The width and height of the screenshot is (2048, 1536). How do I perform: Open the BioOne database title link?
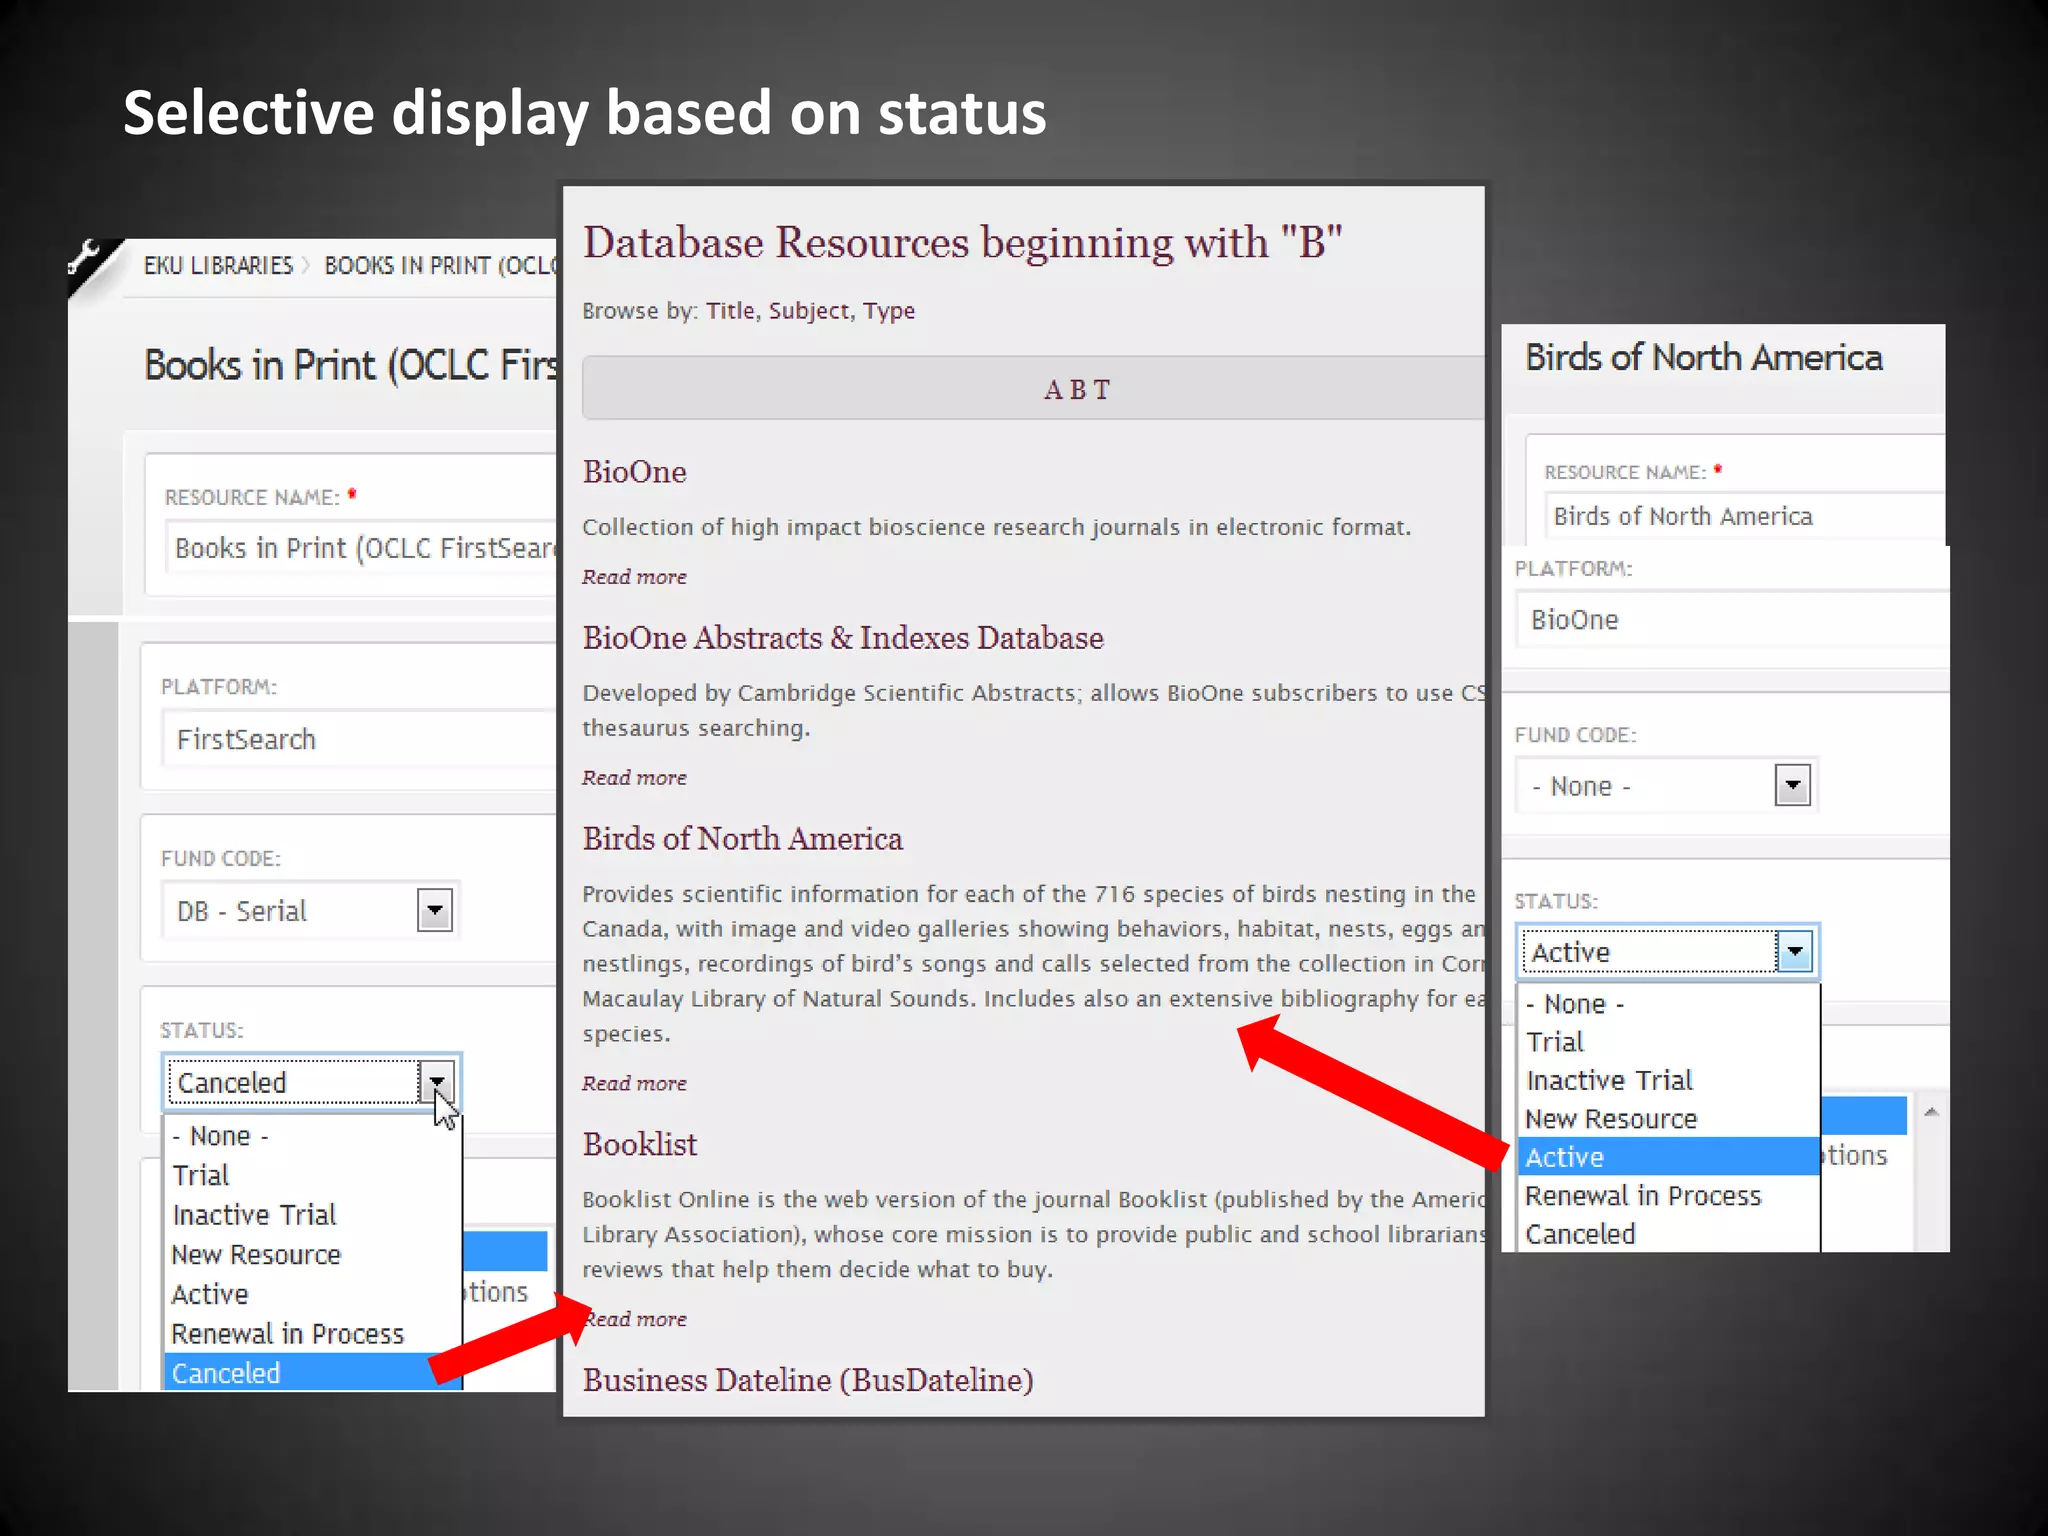pyautogui.click(x=635, y=472)
